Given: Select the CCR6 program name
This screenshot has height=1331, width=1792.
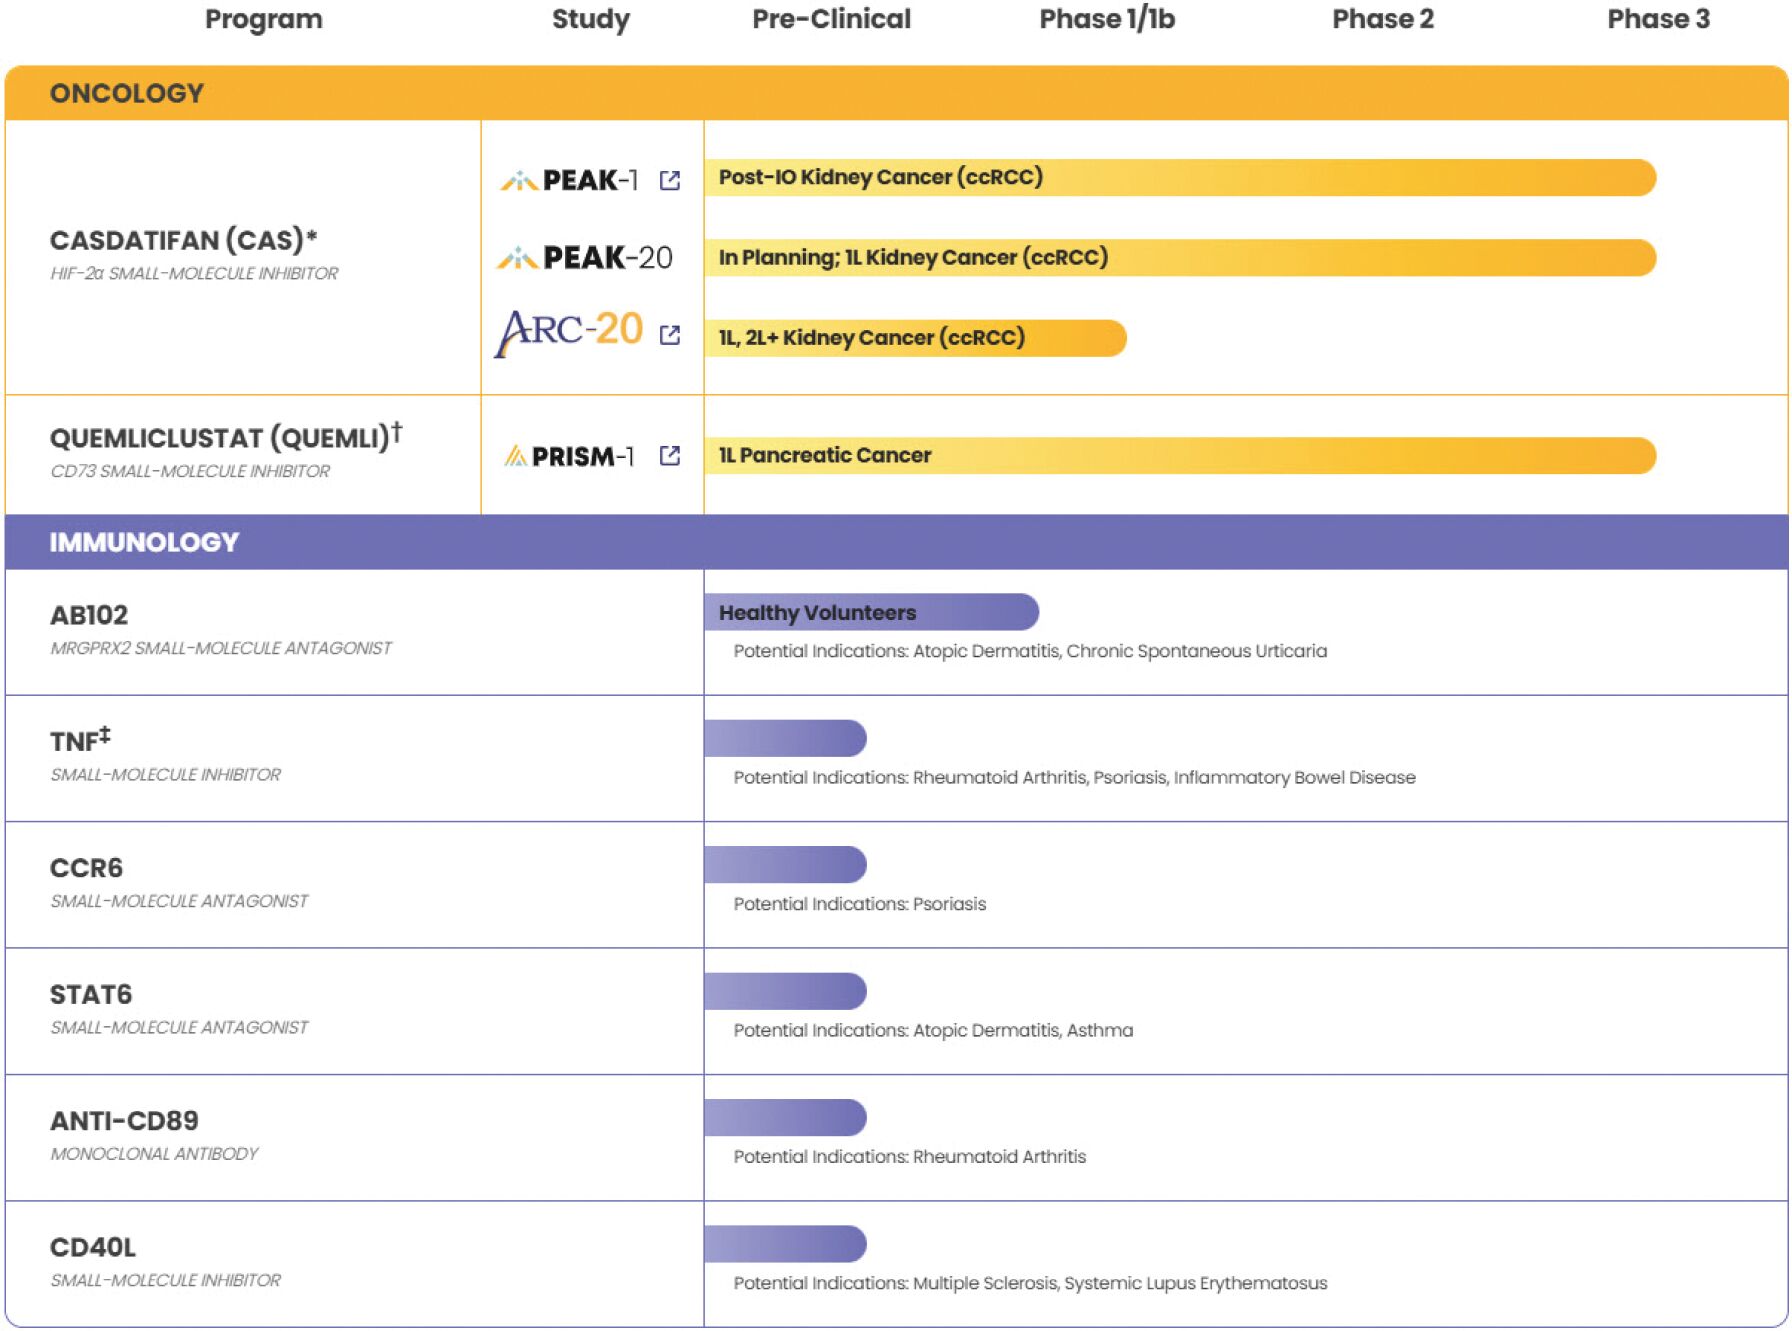Looking at the screenshot, I should point(86,868).
